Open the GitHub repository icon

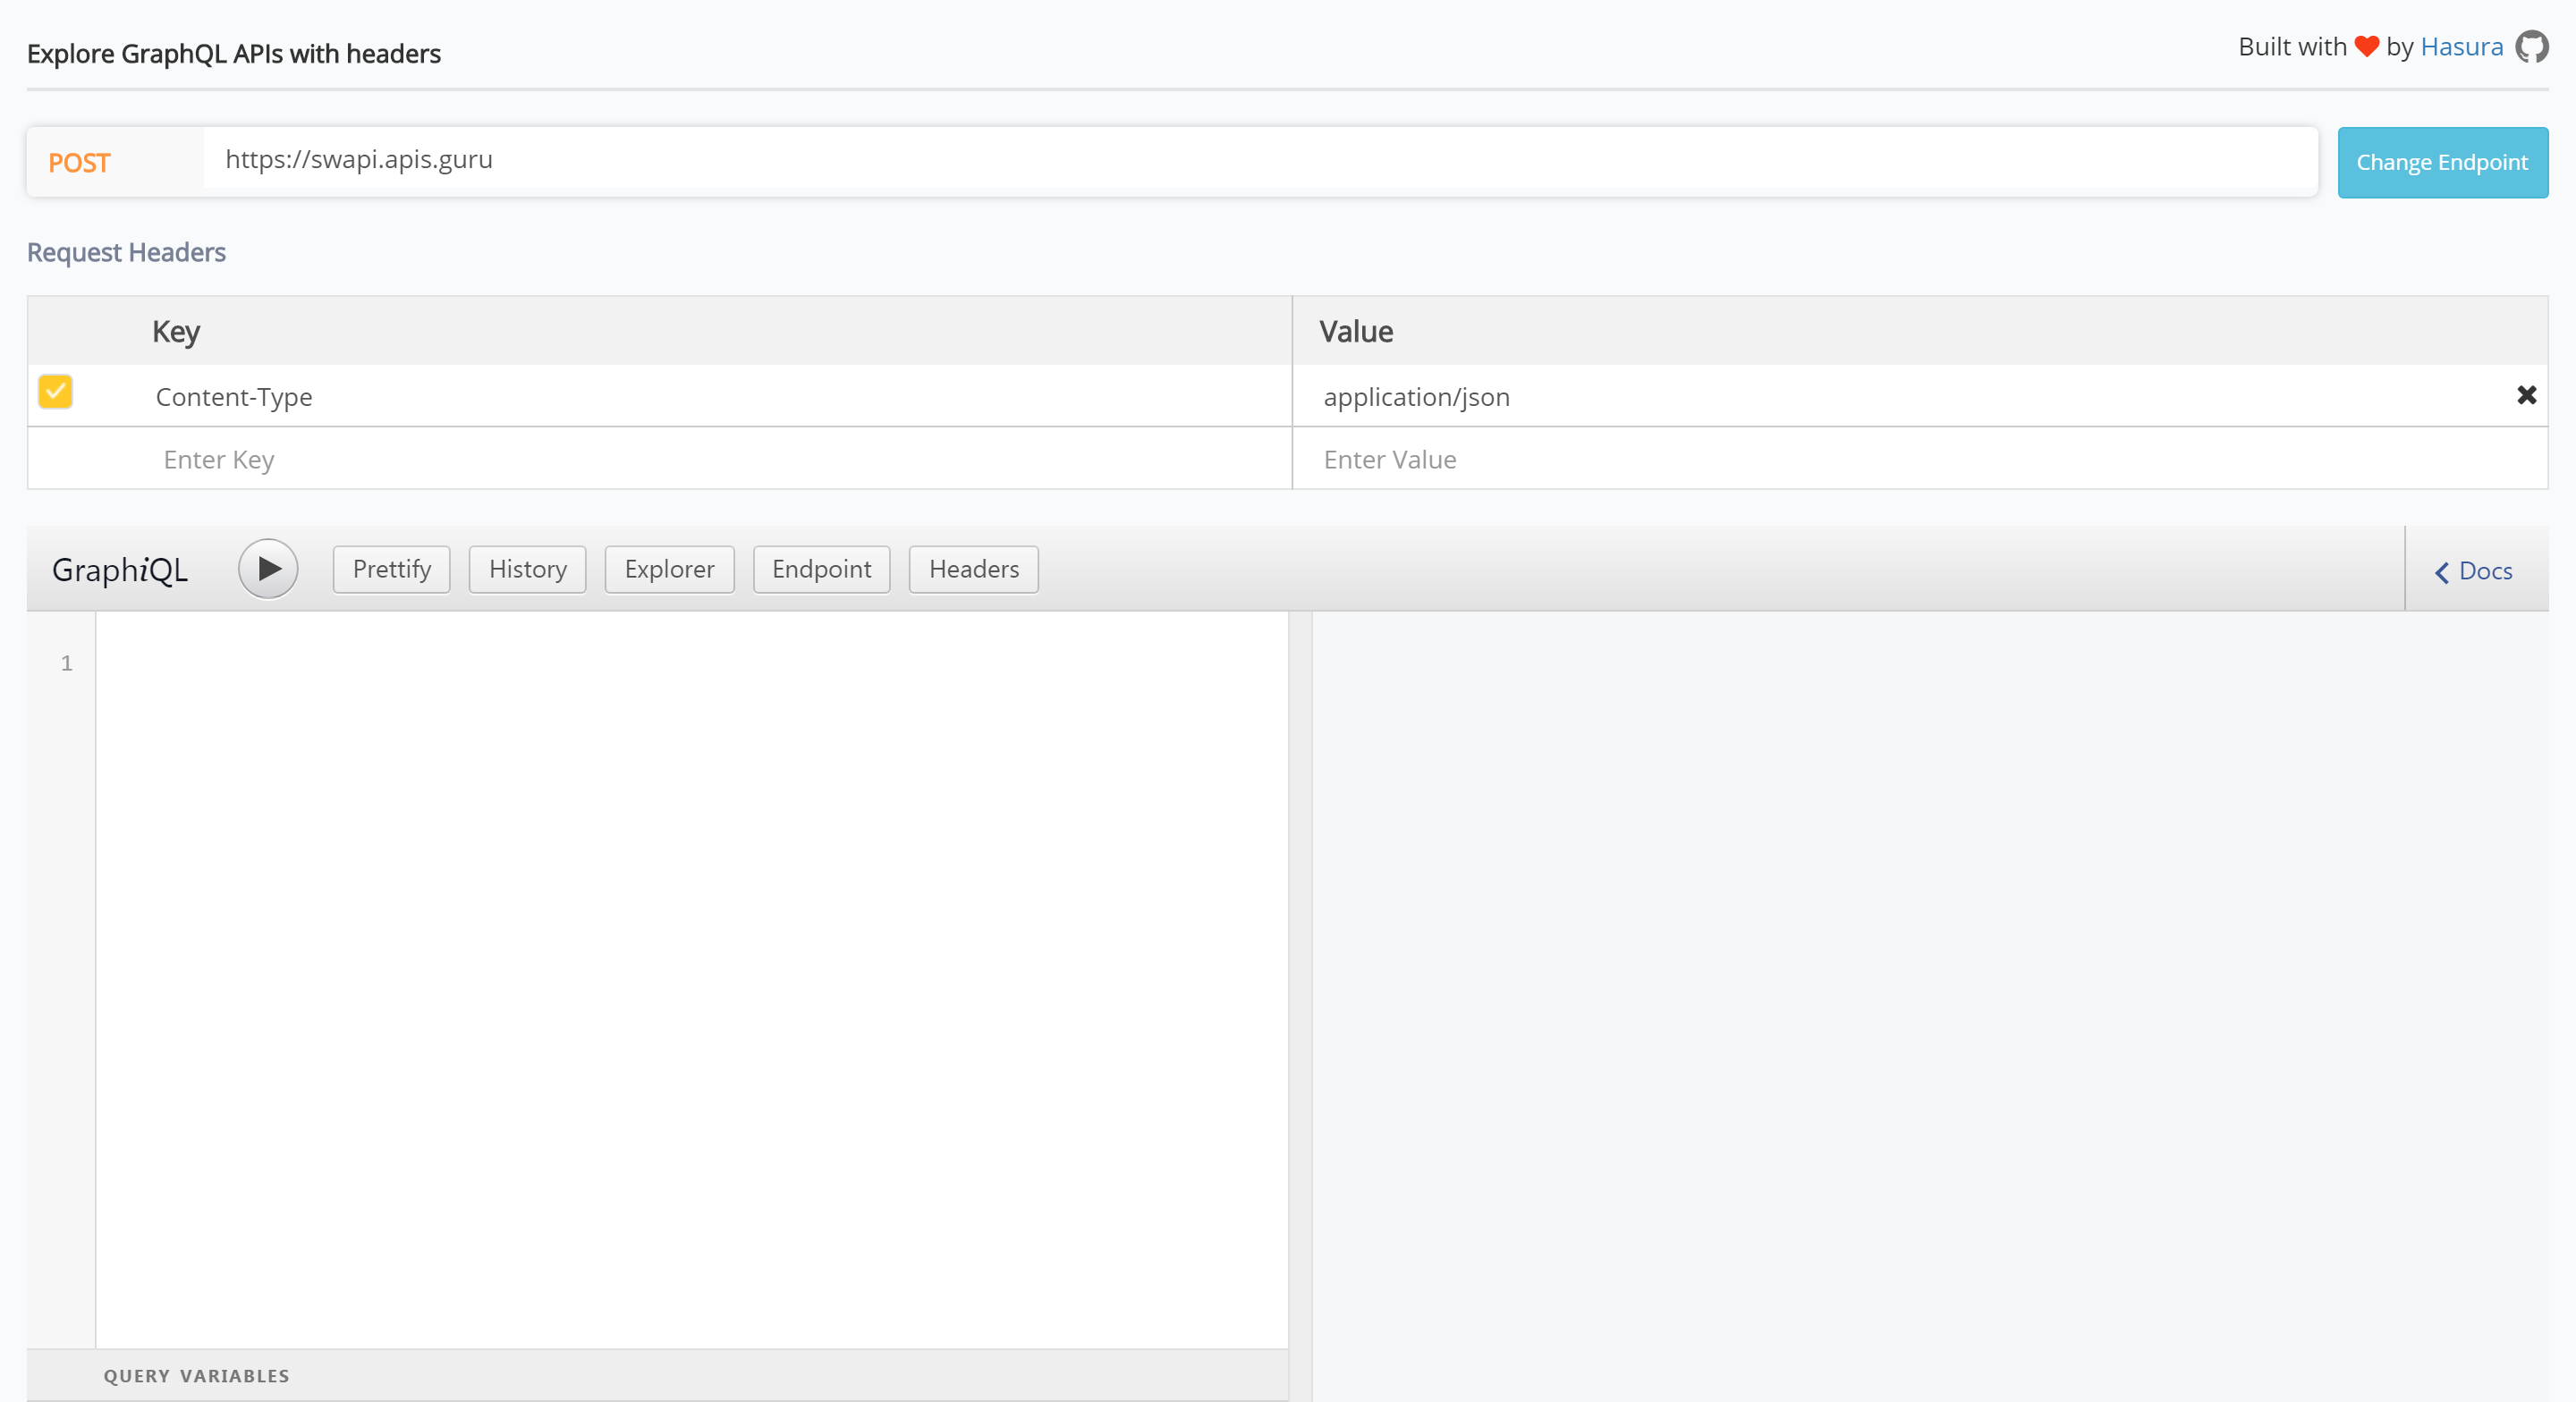pyautogui.click(x=2532, y=46)
